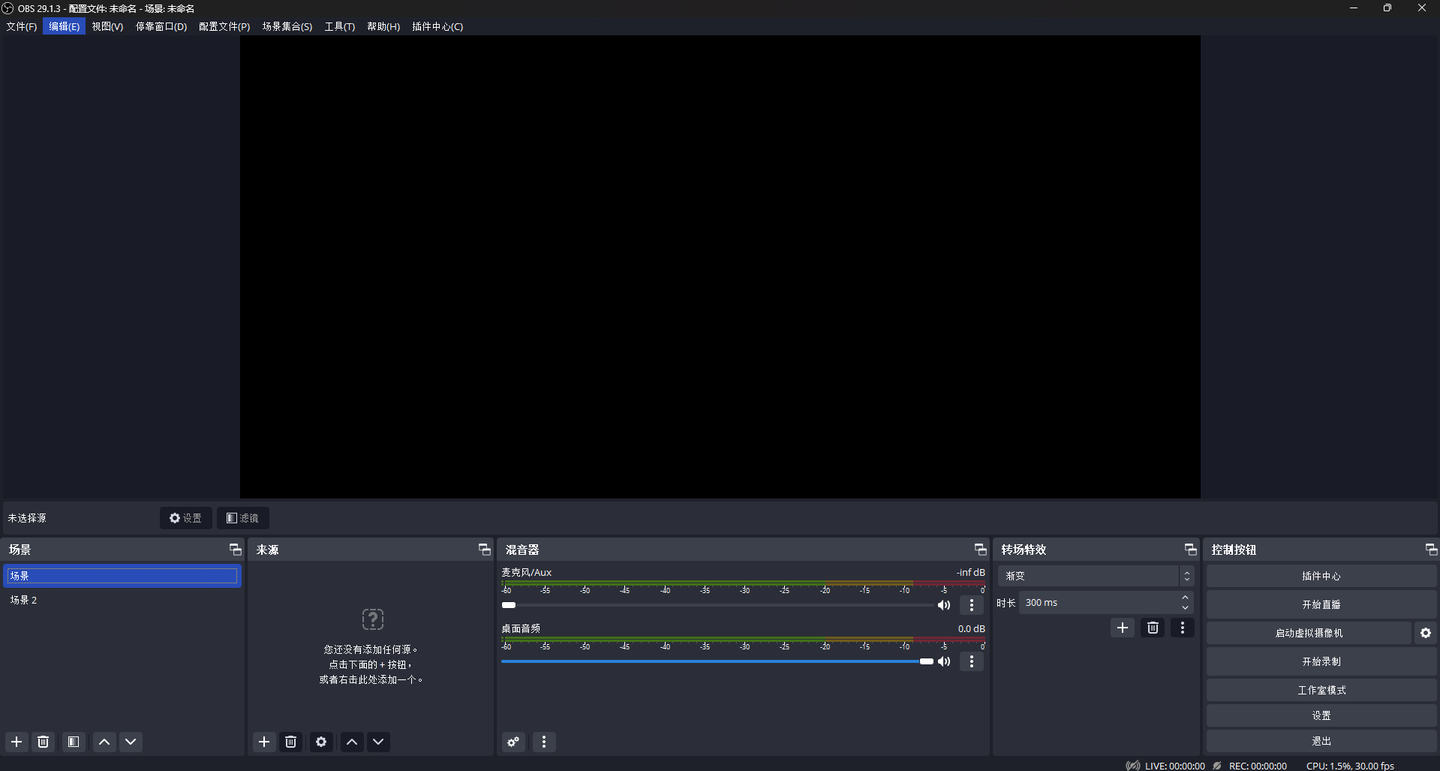
Task: Click the 未选择源 label
Action: click(27, 518)
